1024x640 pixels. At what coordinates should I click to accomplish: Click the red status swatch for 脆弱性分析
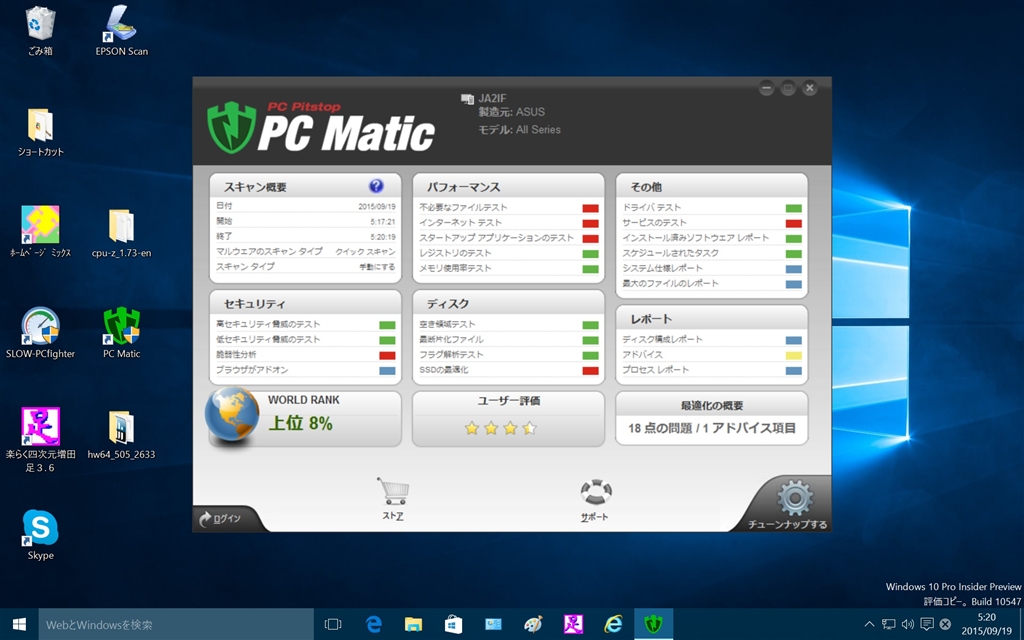[x=387, y=356]
